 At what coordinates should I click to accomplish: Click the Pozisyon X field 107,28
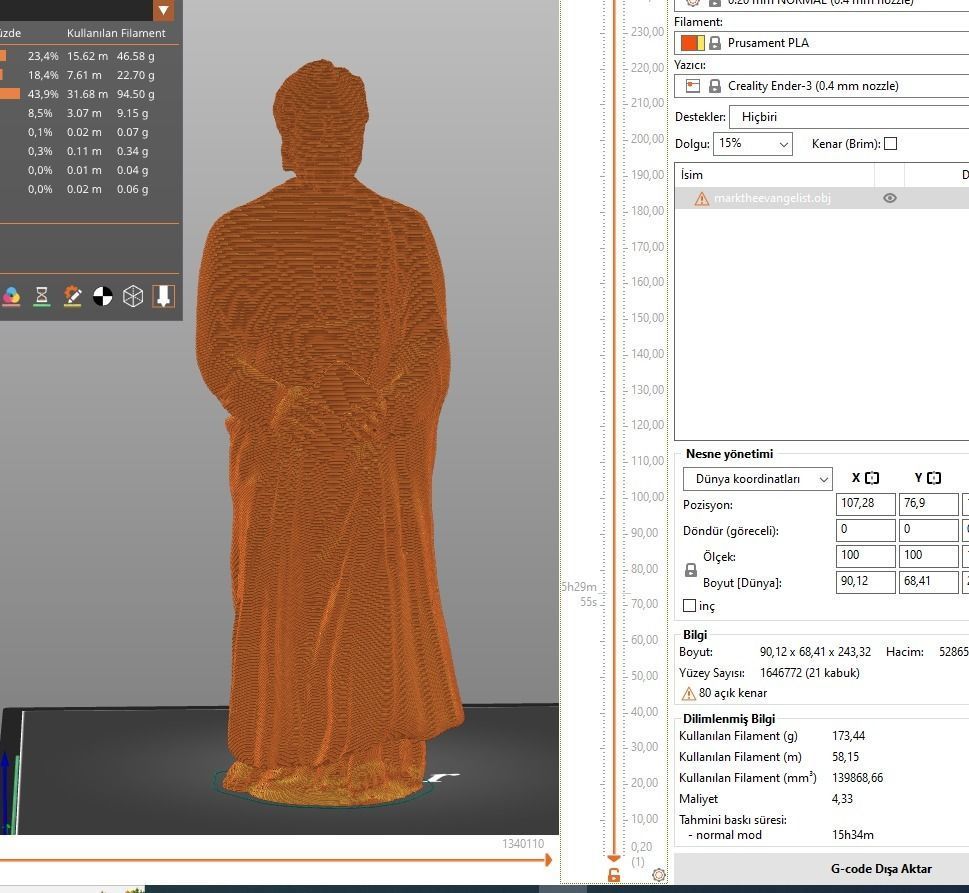(866, 504)
